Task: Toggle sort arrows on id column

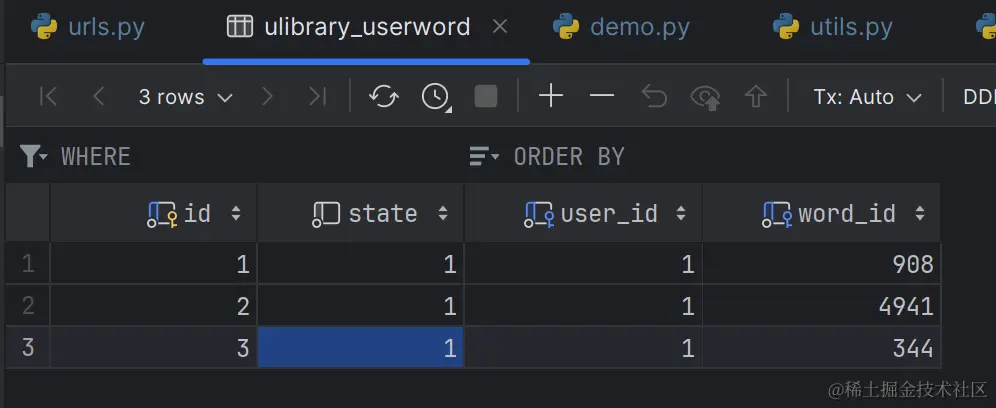Action: point(236,214)
